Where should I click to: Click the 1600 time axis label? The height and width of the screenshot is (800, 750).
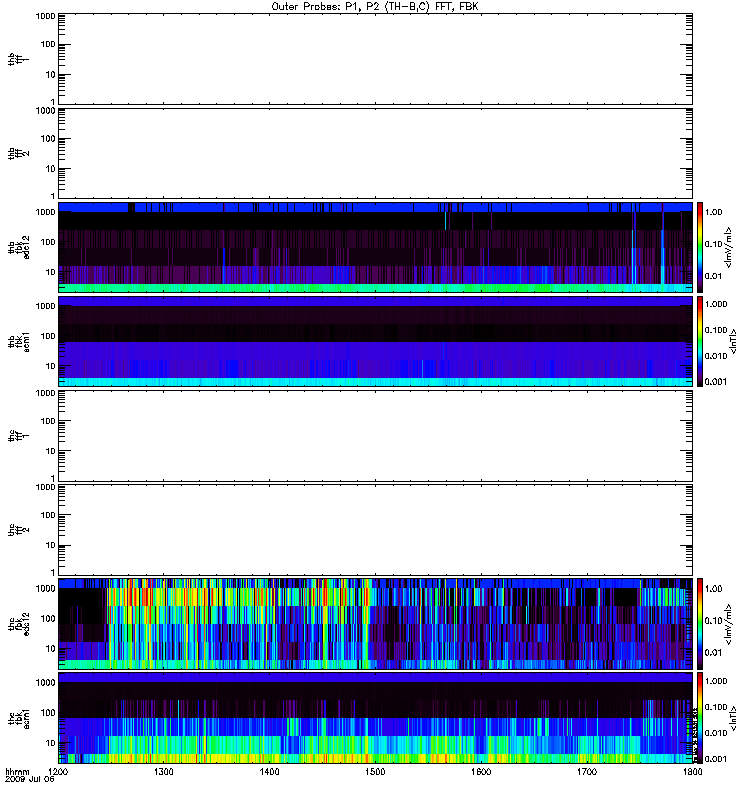(481, 772)
